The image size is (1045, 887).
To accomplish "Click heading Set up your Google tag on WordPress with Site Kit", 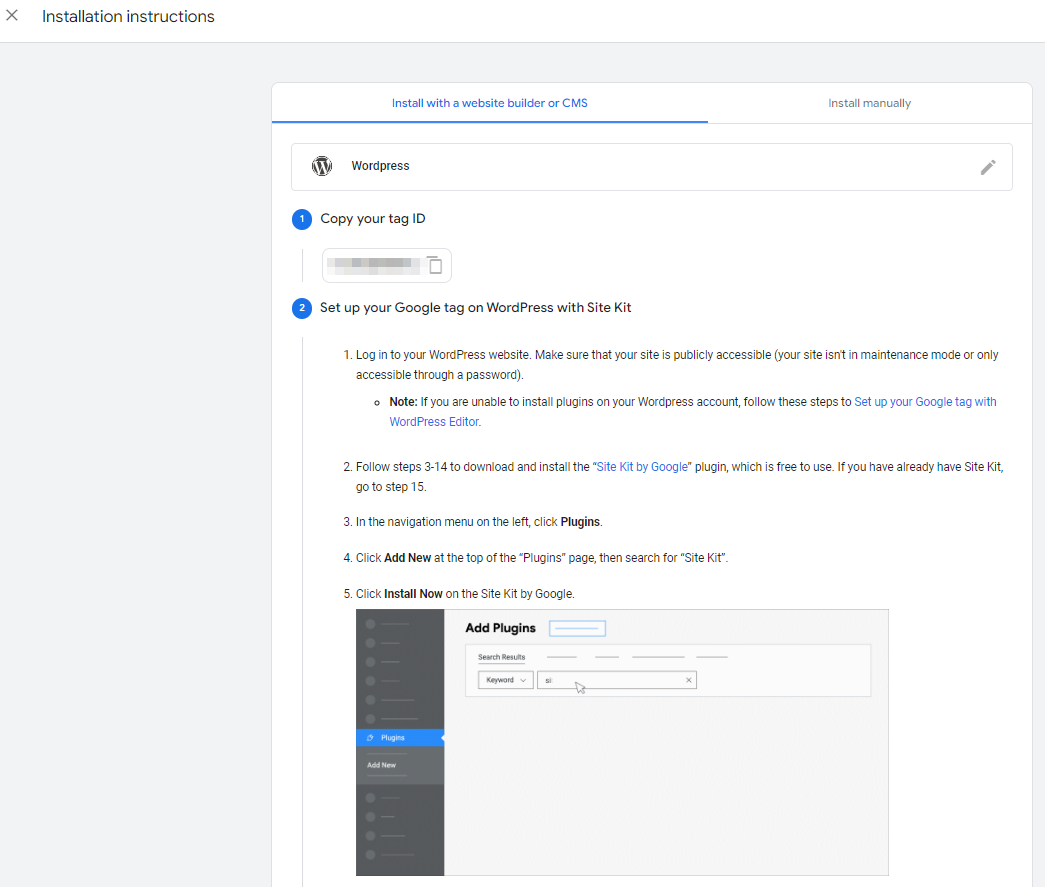I will coord(475,308).
